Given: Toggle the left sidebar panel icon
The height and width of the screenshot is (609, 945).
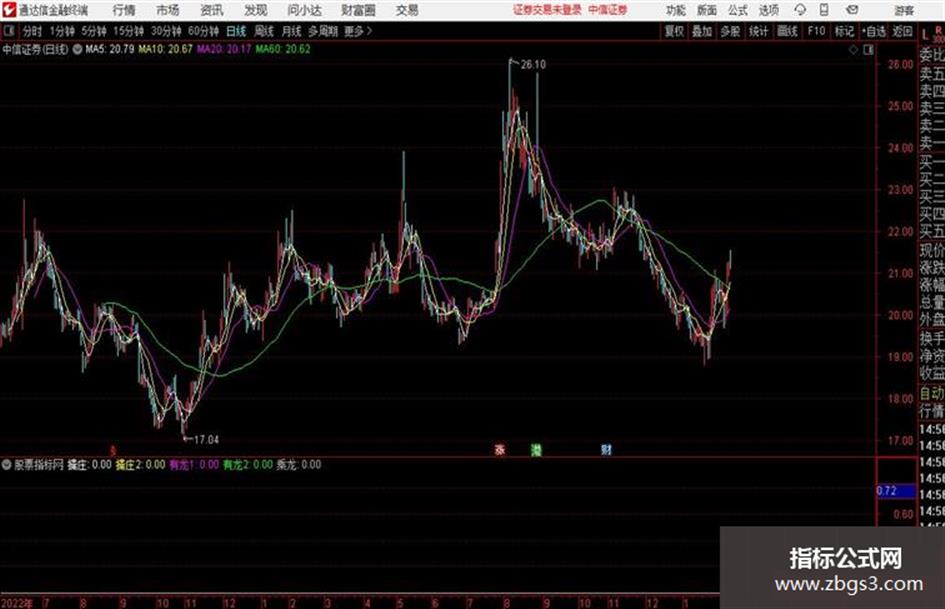Looking at the screenshot, I should 8,31.
